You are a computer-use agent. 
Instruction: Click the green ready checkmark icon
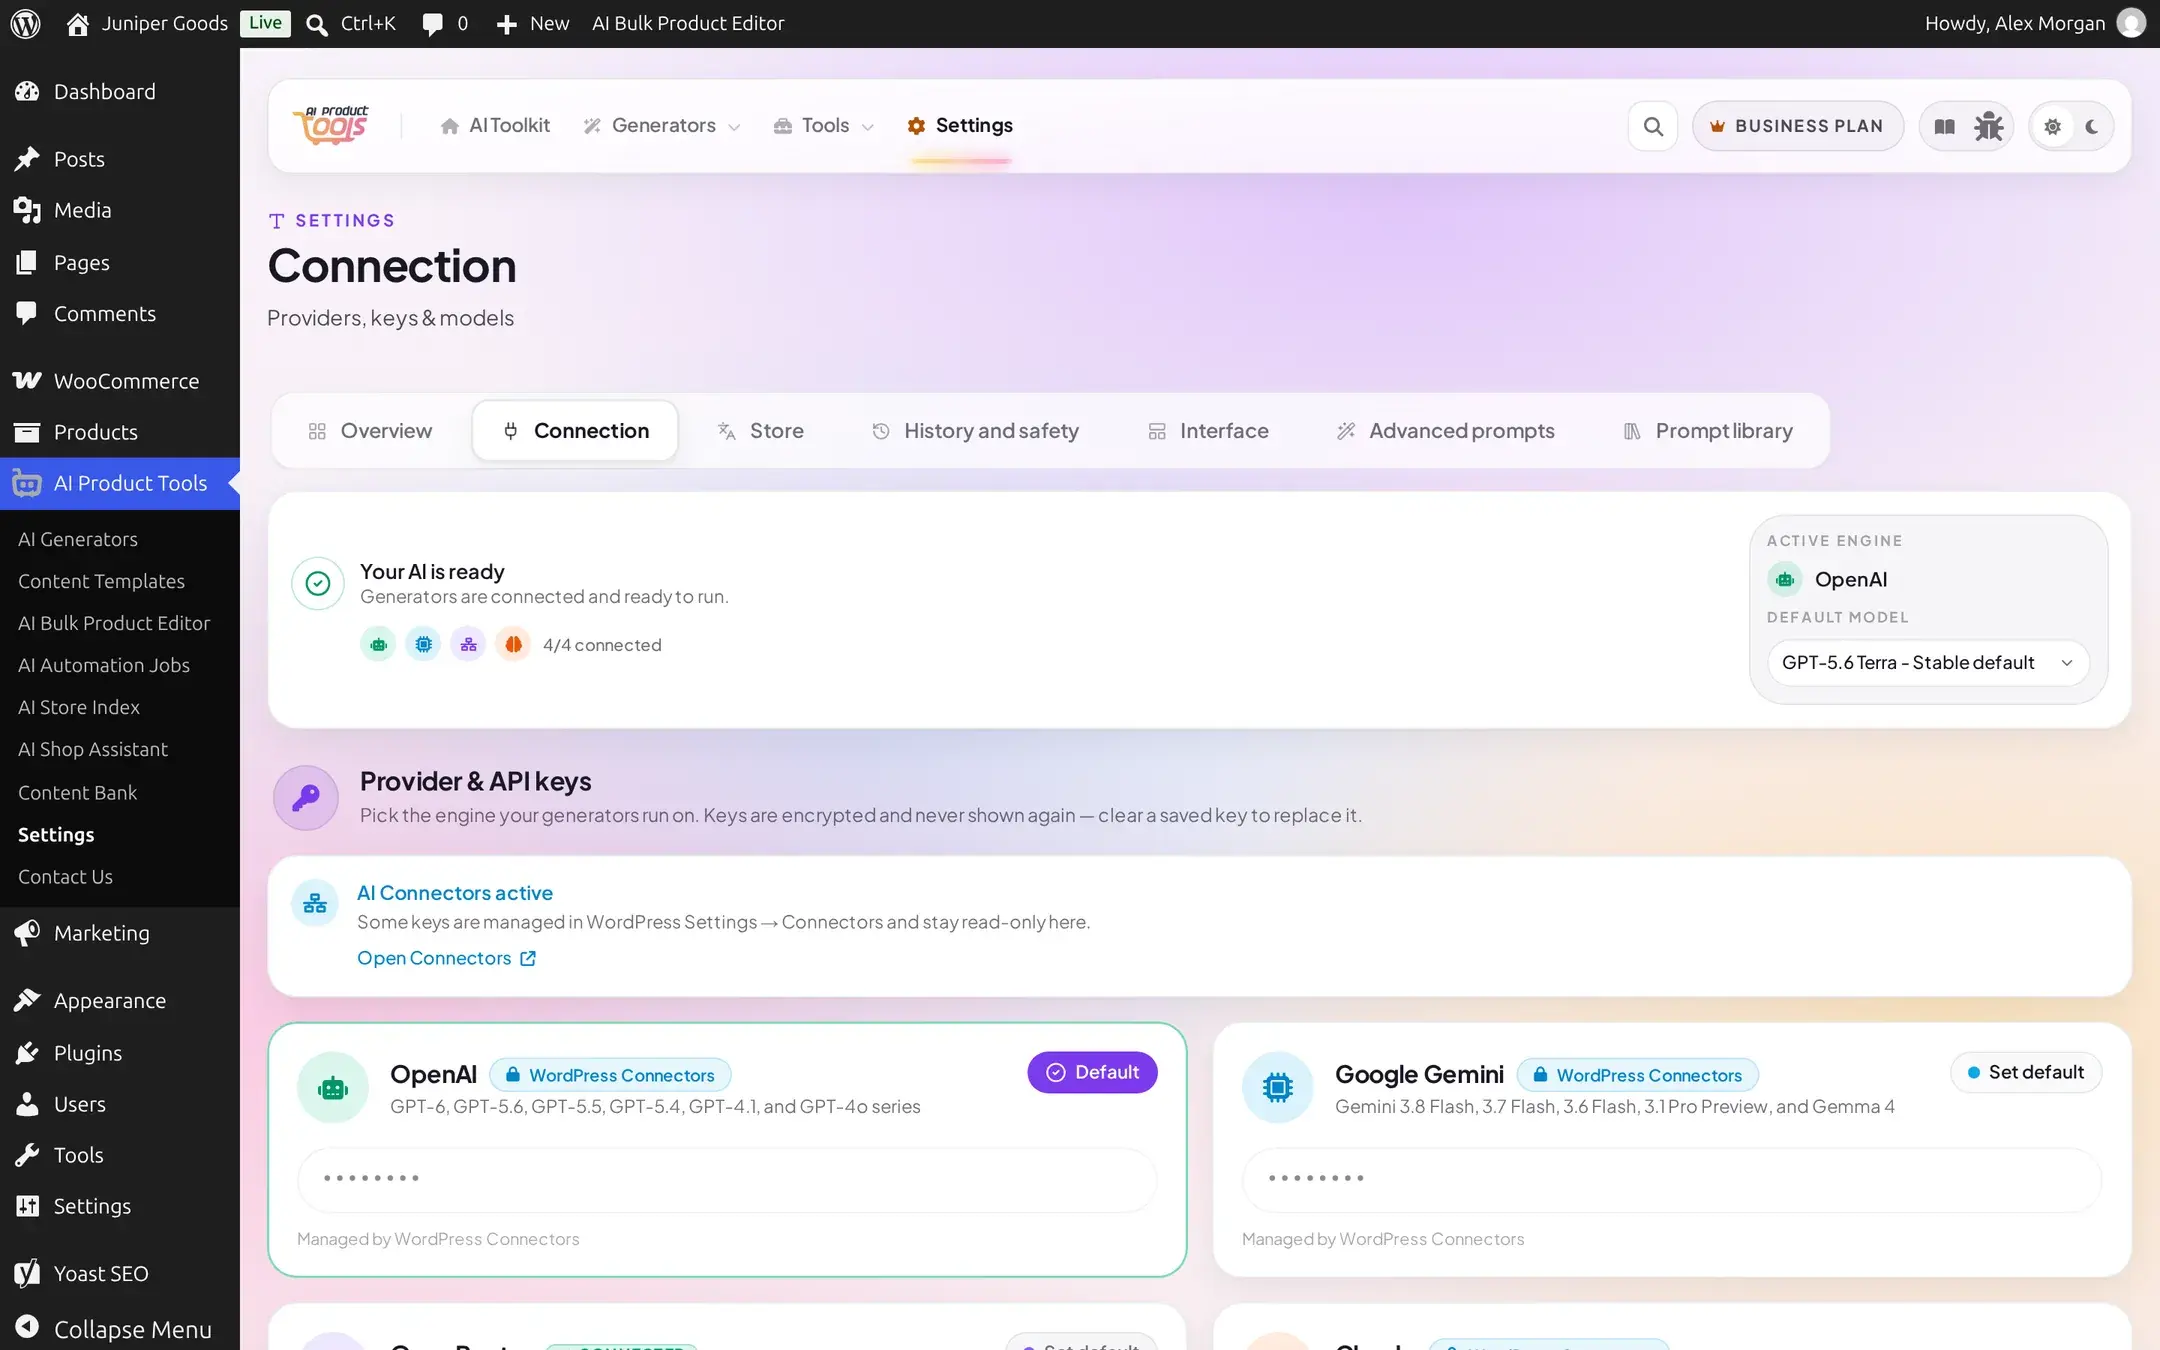pyautogui.click(x=318, y=583)
